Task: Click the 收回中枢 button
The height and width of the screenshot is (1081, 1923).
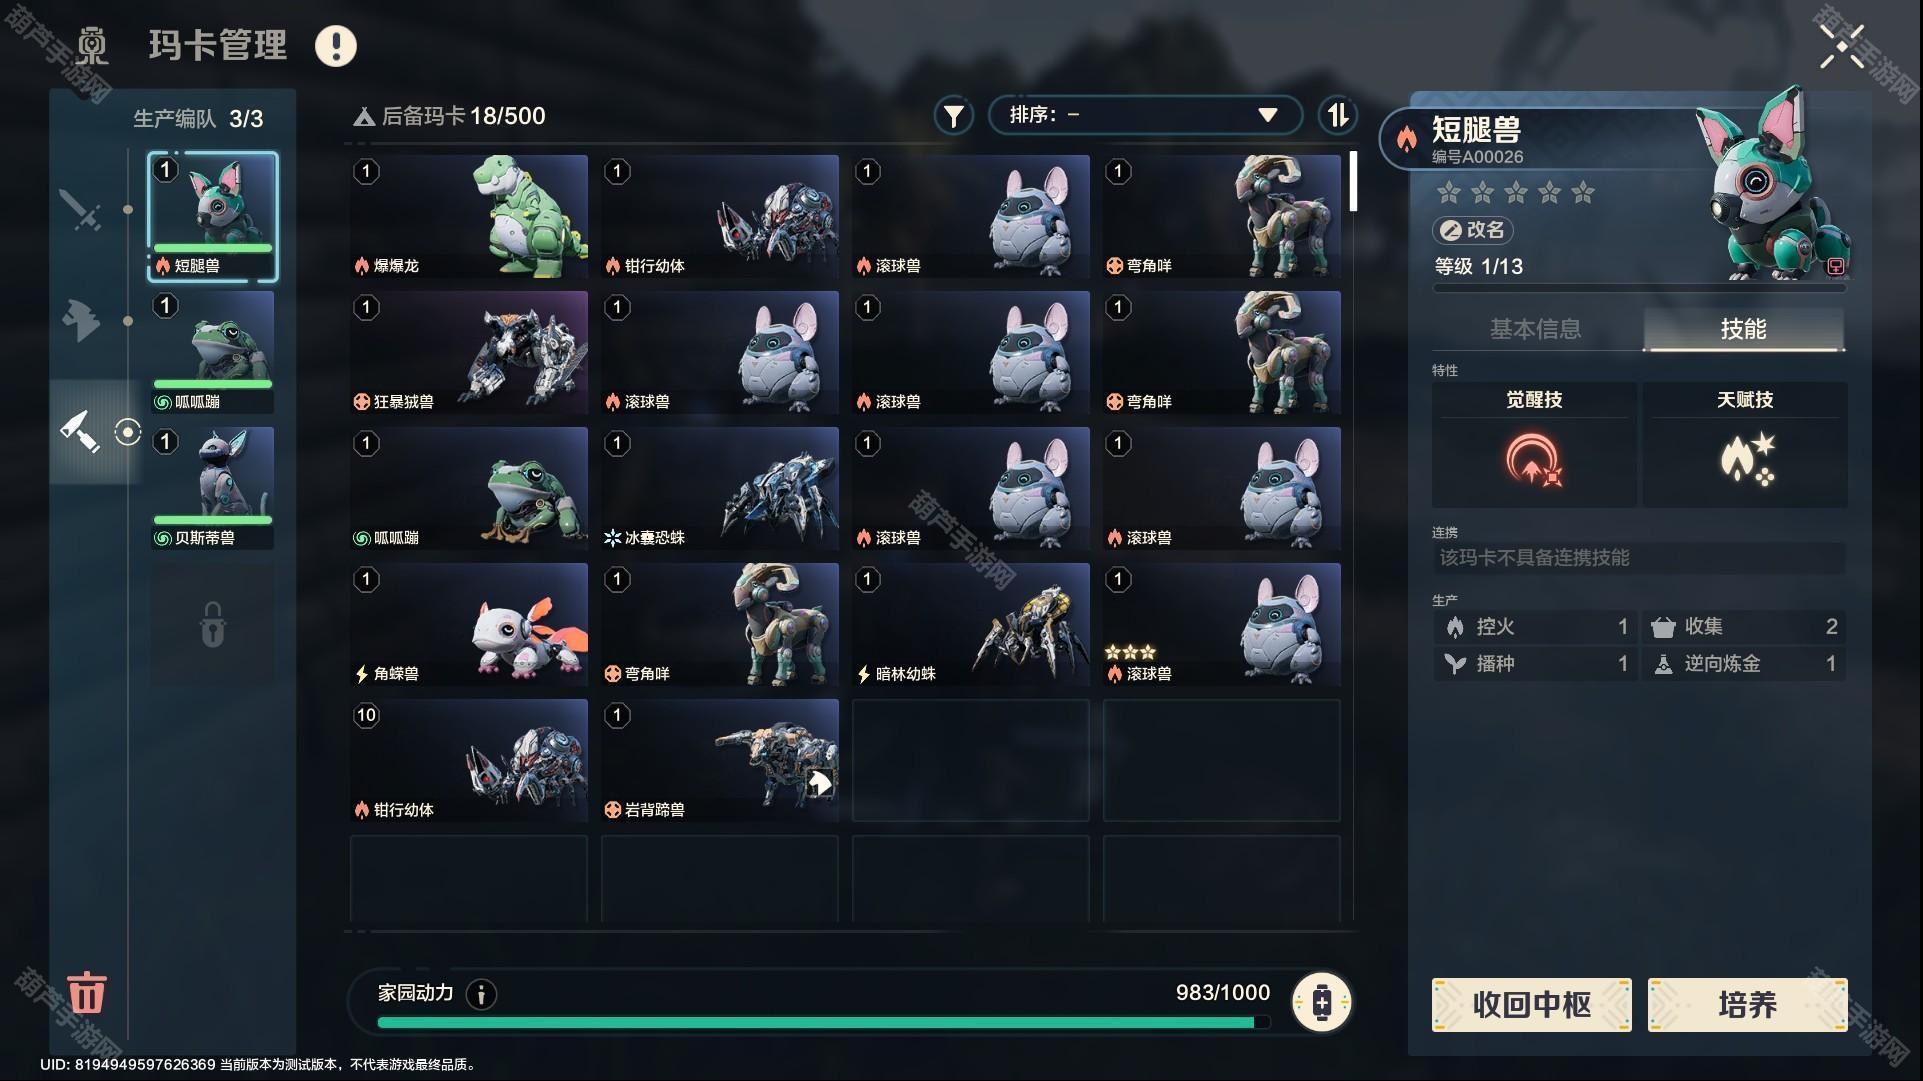Action: 1531,1004
